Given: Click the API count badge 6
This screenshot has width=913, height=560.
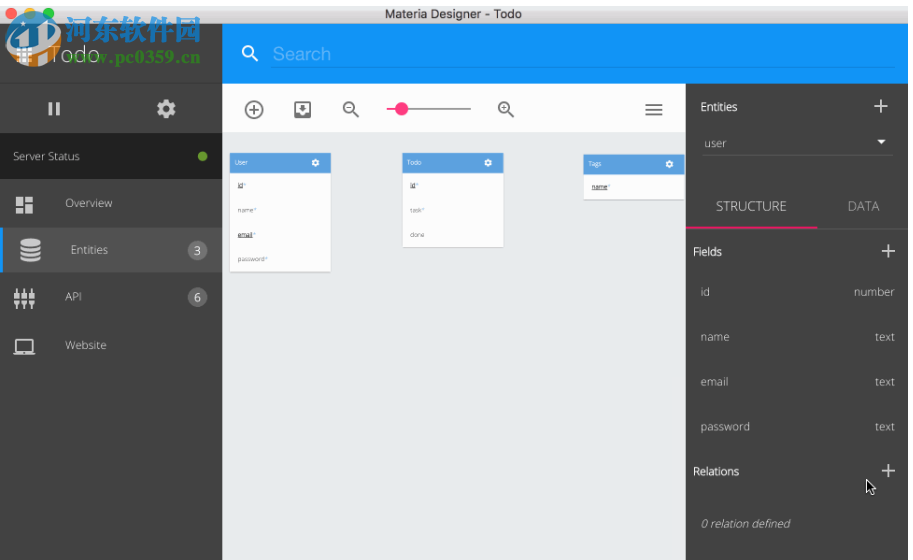Looking at the screenshot, I should [x=197, y=297].
